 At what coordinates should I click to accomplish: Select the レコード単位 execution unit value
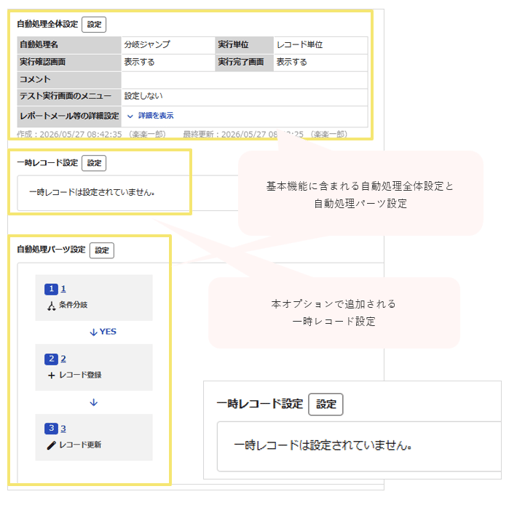tap(300, 45)
